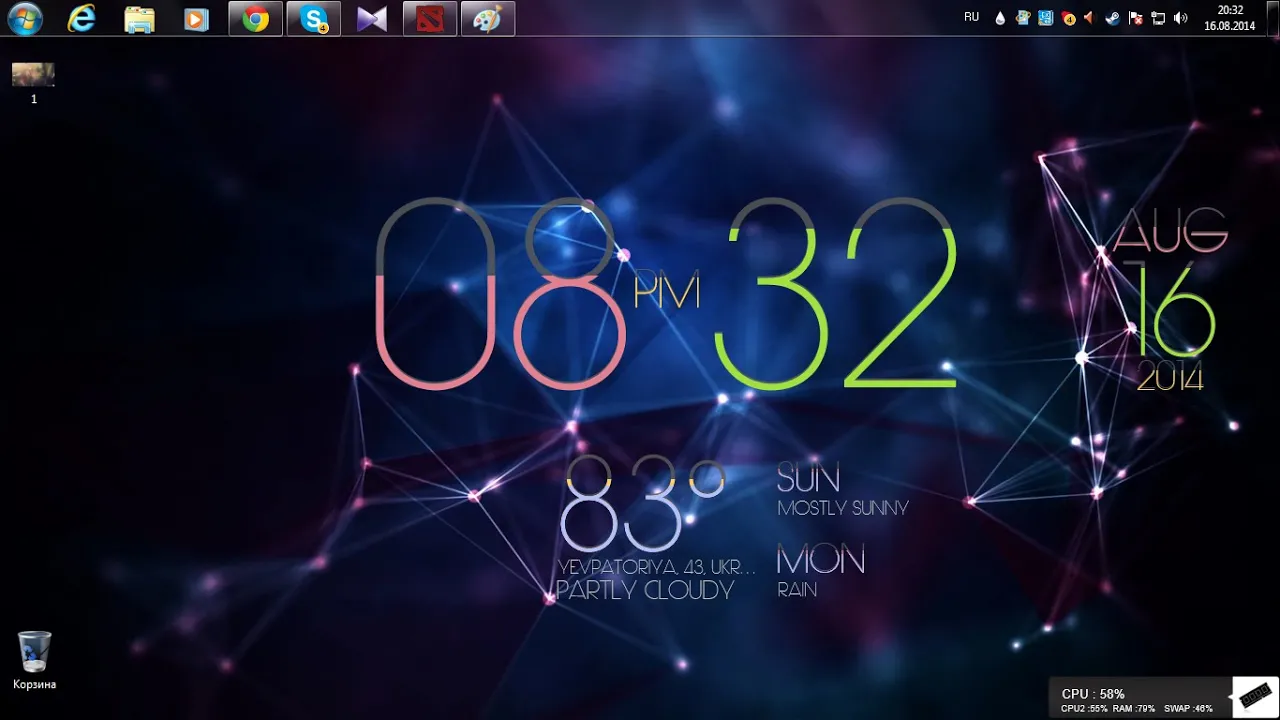1280x720 pixels.
Task: Click the orange speaker-shaped tray icon
Action: coord(1090,18)
